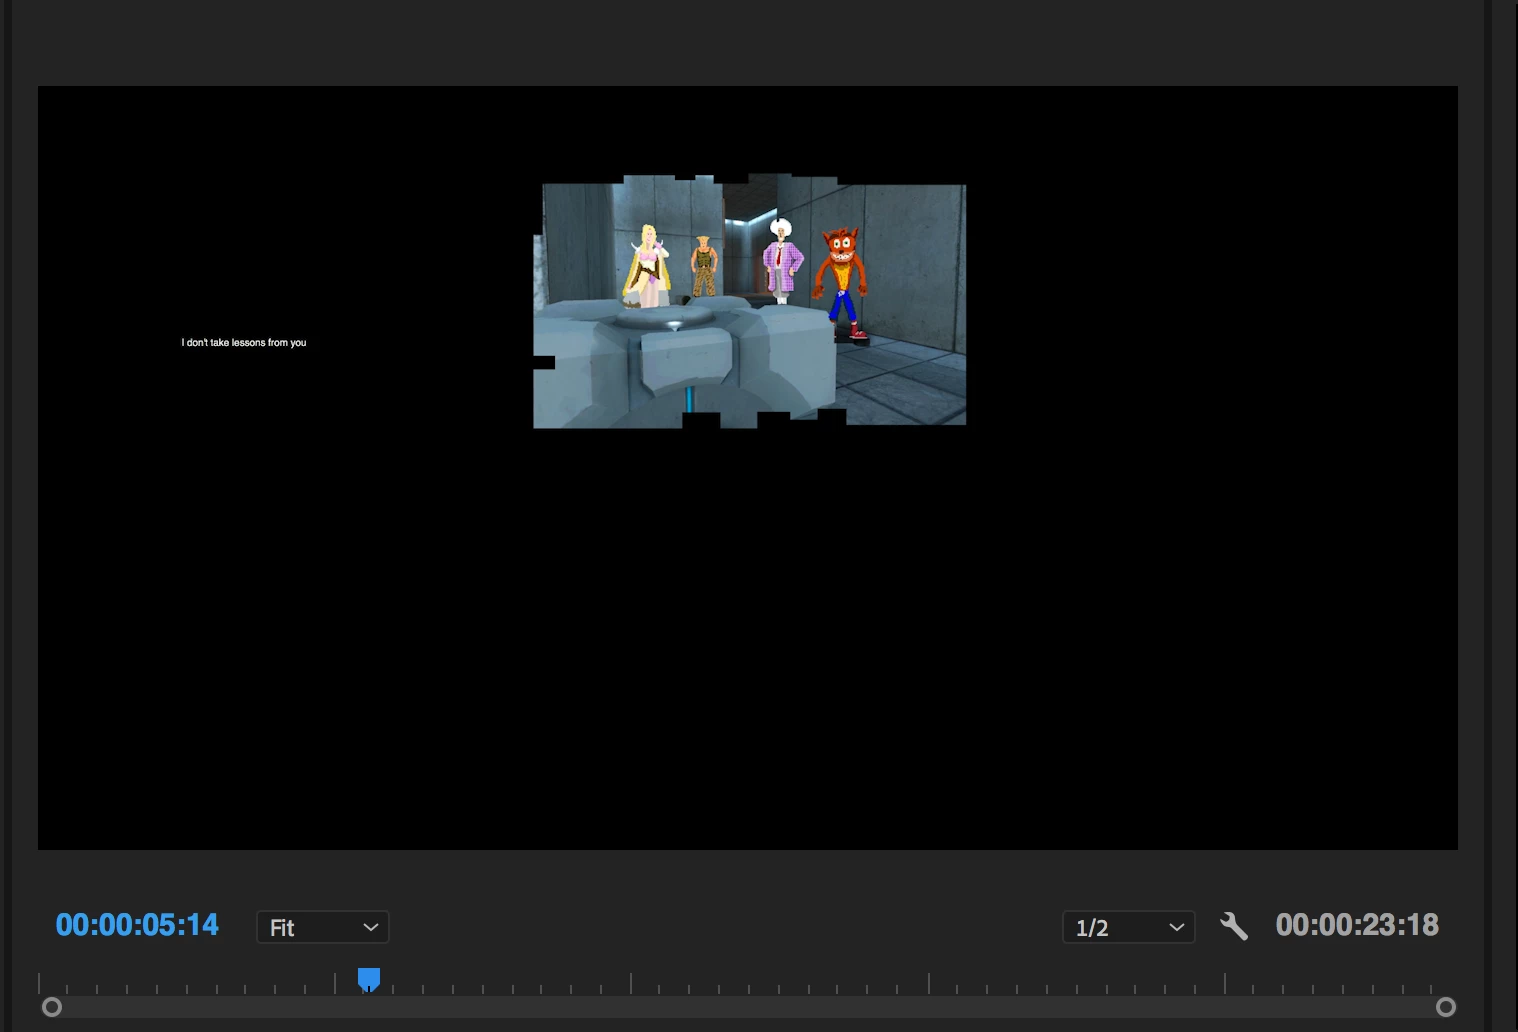The height and width of the screenshot is (1032, 1518).
Task: Open the Fit zoom level dropdown
Action: 323,927
